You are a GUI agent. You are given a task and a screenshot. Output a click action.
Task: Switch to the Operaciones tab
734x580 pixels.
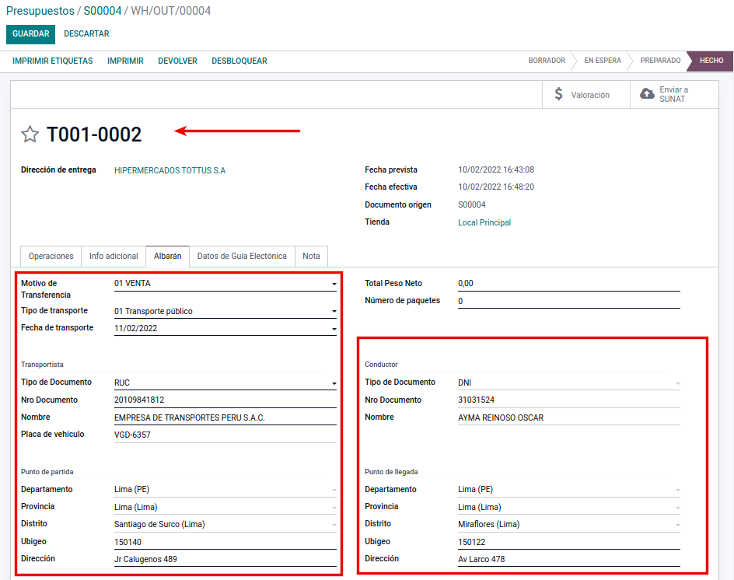(x=51, y=256)
